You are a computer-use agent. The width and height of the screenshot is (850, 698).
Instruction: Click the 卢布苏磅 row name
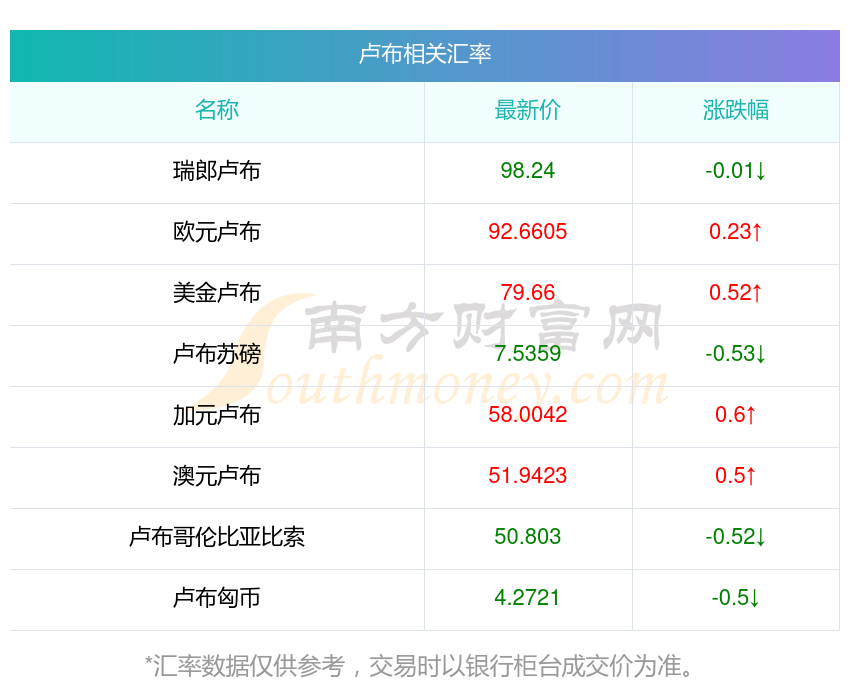click(x=217, y=354)
